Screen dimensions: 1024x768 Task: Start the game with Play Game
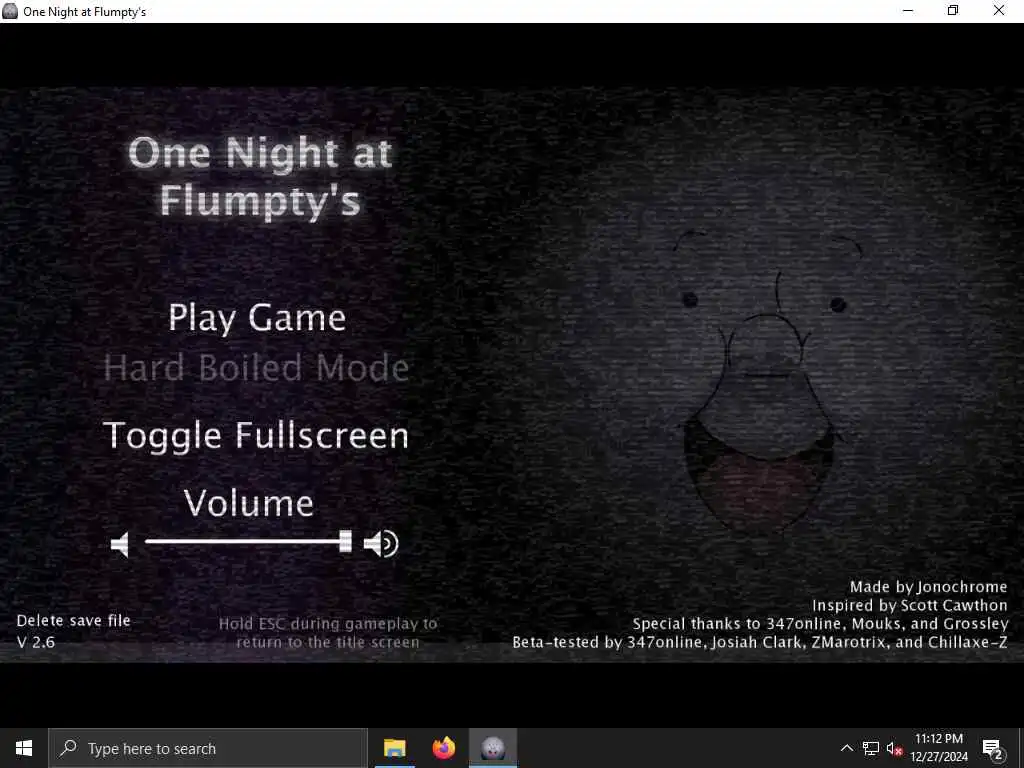257,318
